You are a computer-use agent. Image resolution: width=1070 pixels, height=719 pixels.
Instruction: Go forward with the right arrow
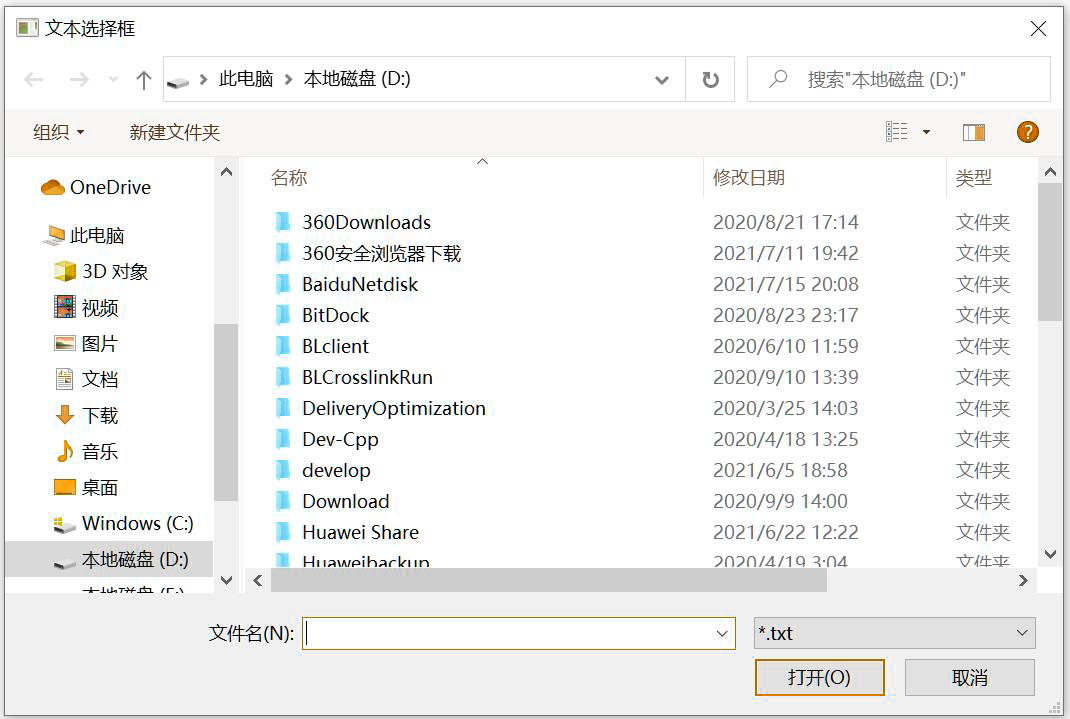coord(79,80)
